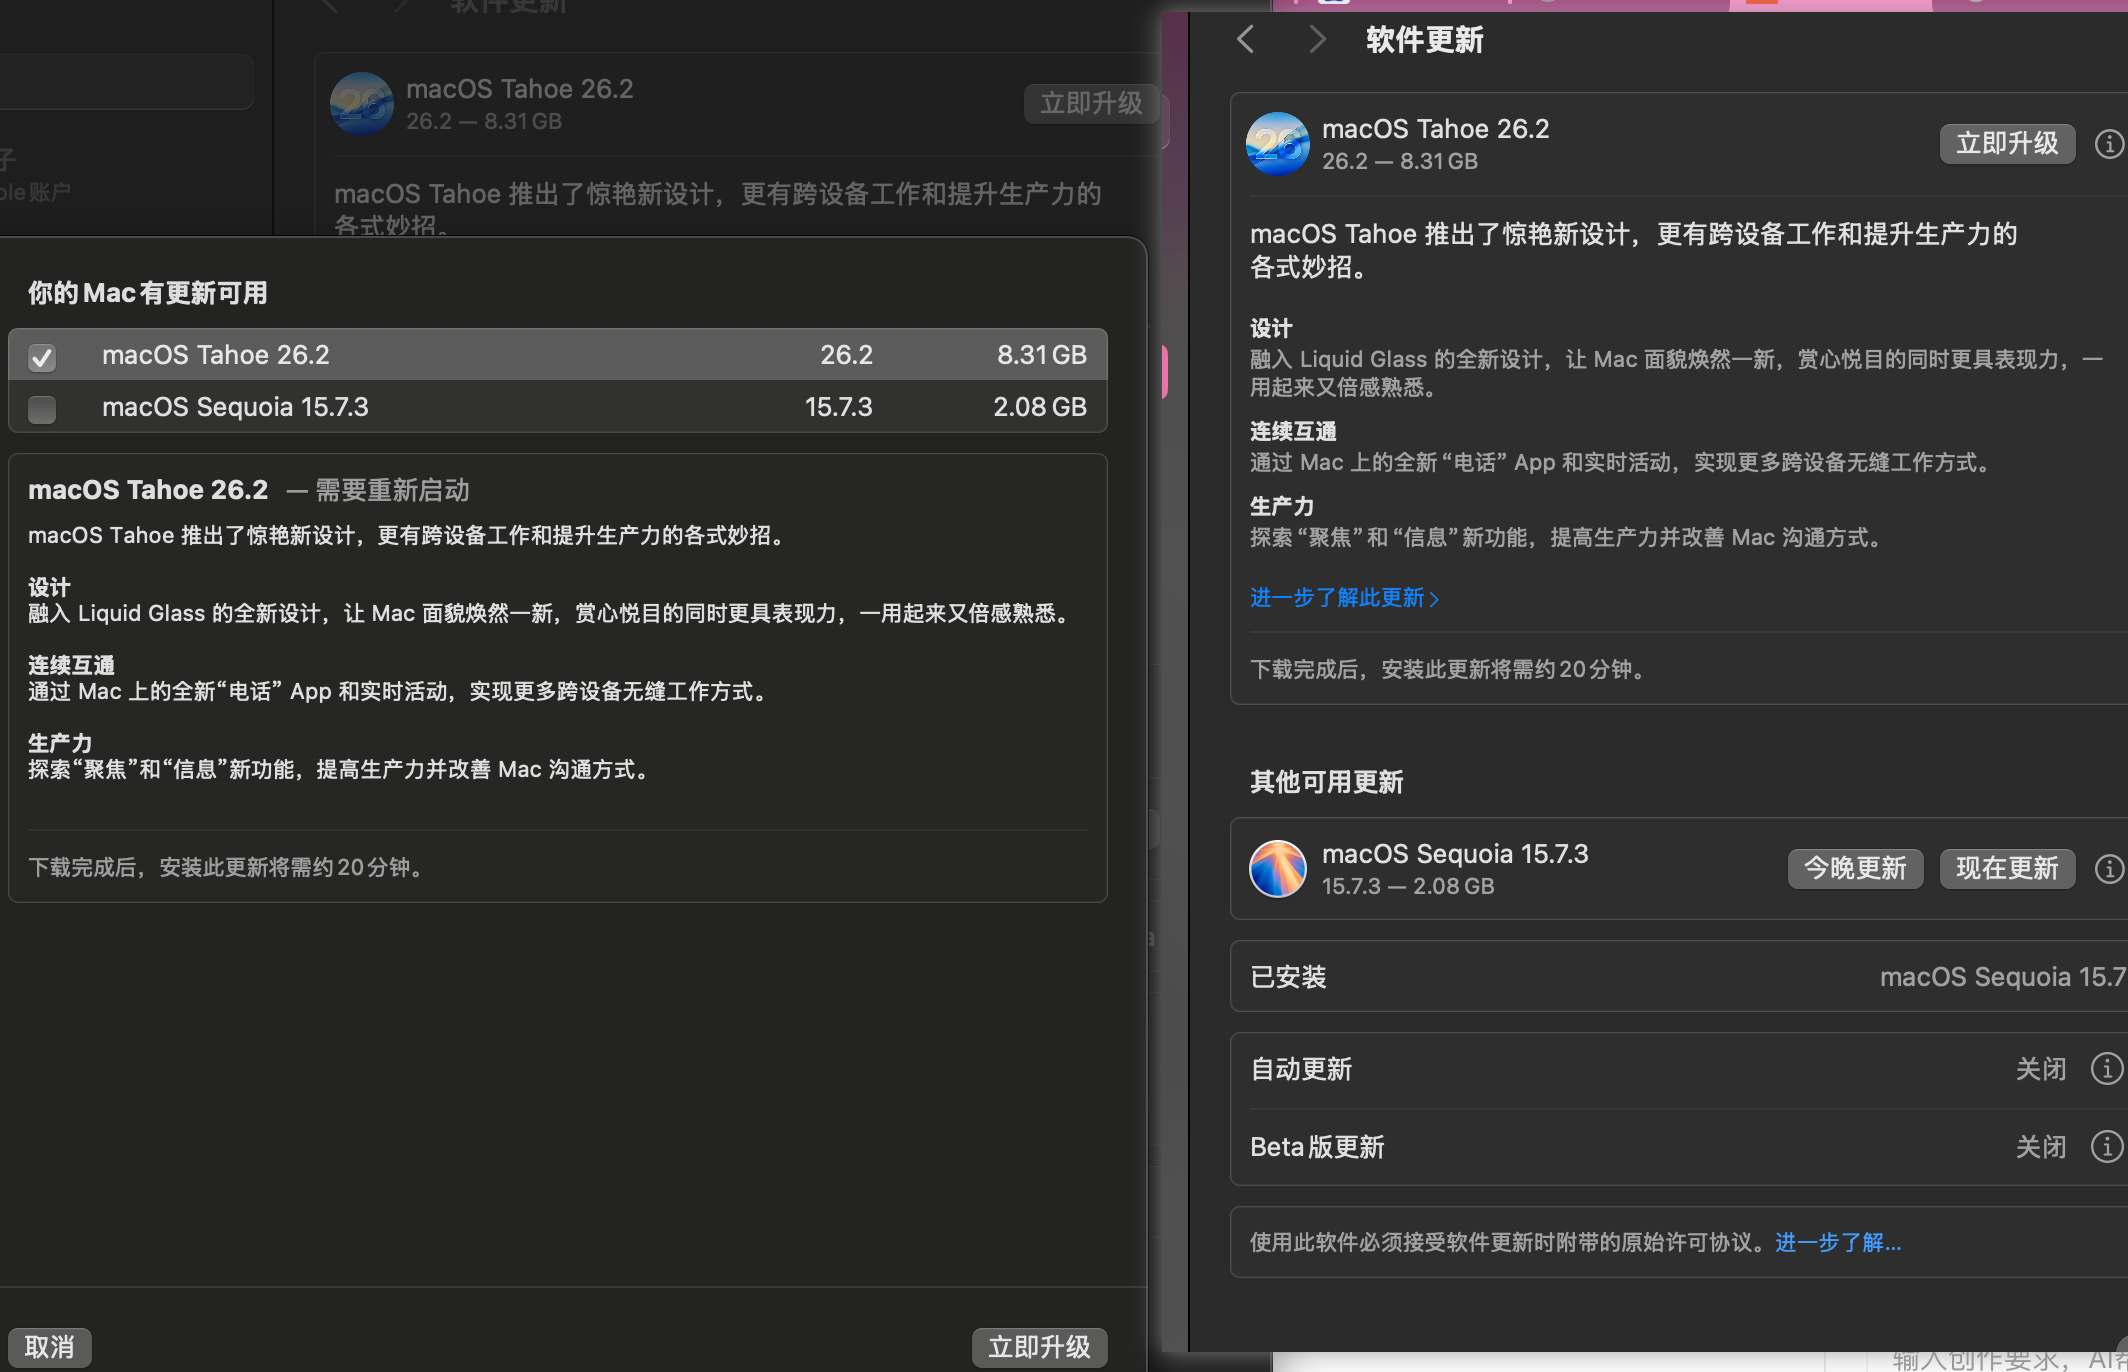2128x1372 pixels.
Task: Click the forward arrow in Software Update header
Action: pos(1317,40)
